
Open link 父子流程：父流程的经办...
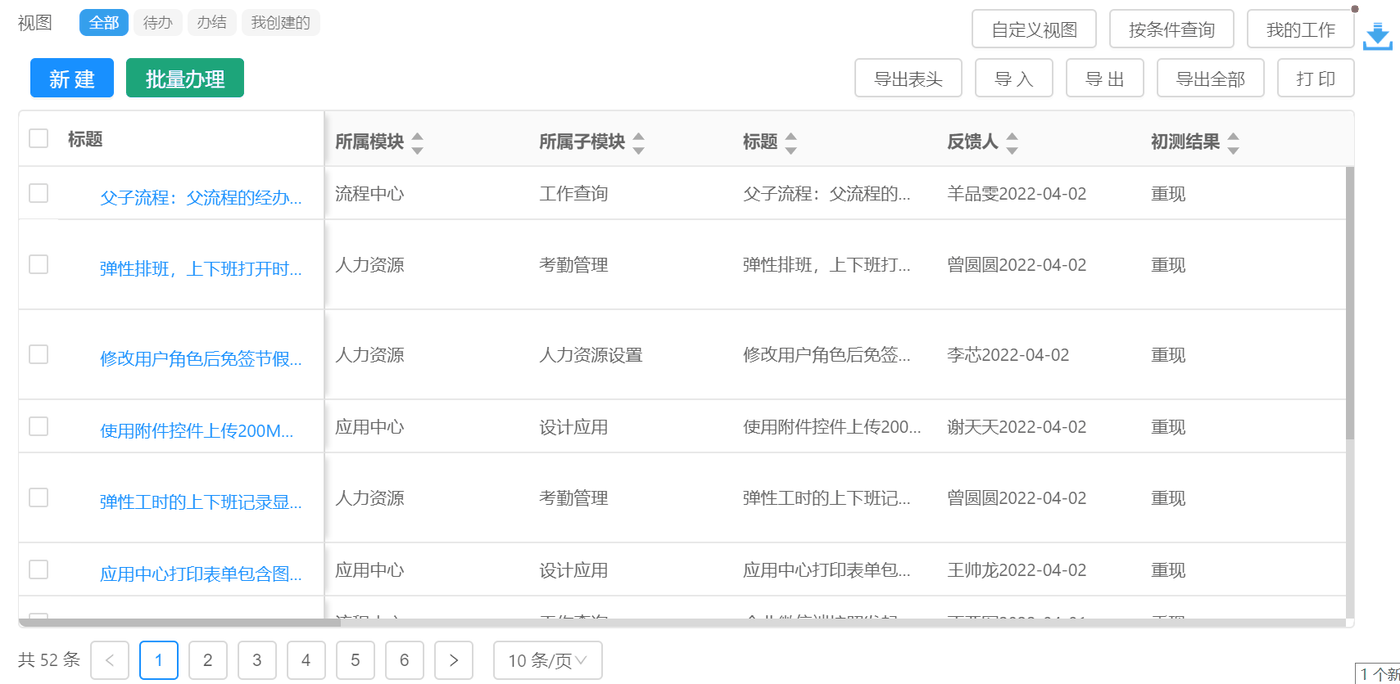point(201,198)
